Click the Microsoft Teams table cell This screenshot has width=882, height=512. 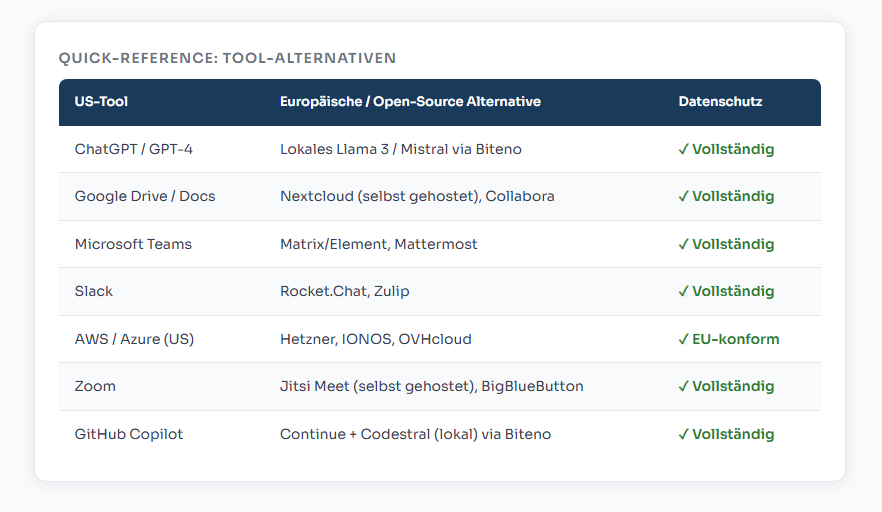point(133,244)
